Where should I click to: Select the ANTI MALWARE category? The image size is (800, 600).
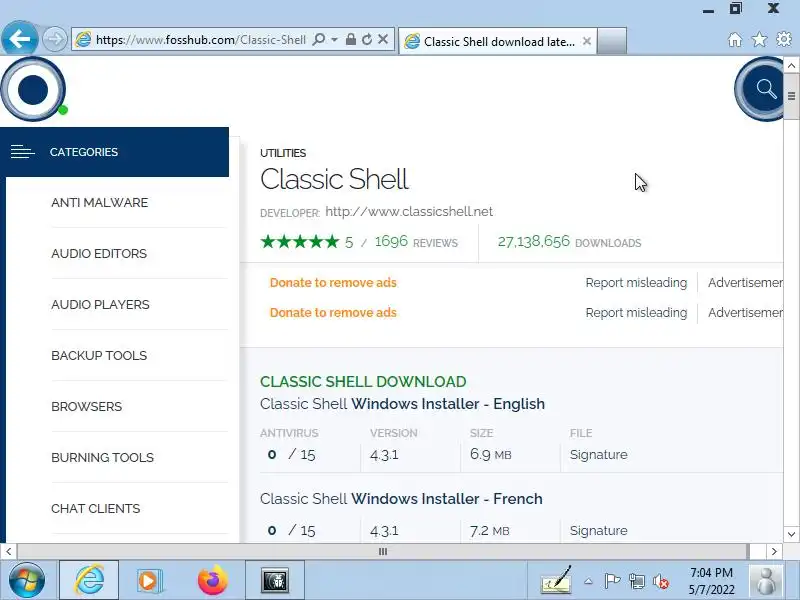(99, 203)
